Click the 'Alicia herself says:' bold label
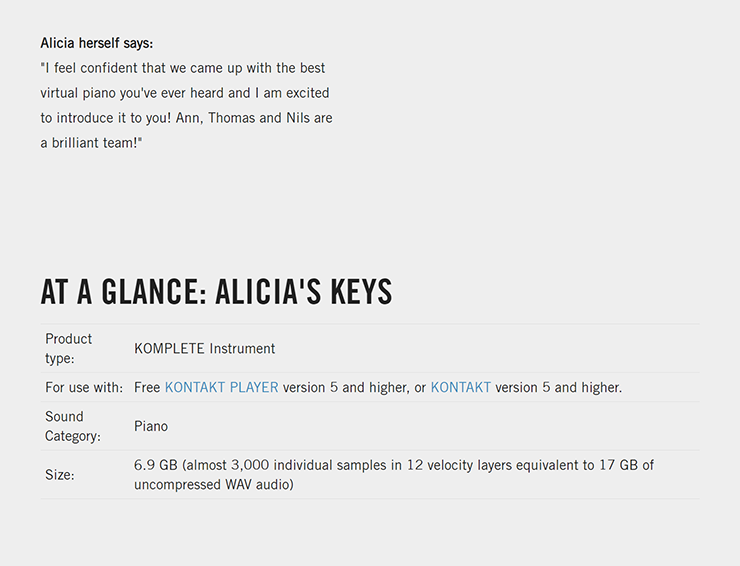This screenshot has height=566, width=740. click(x=97, y=43)
